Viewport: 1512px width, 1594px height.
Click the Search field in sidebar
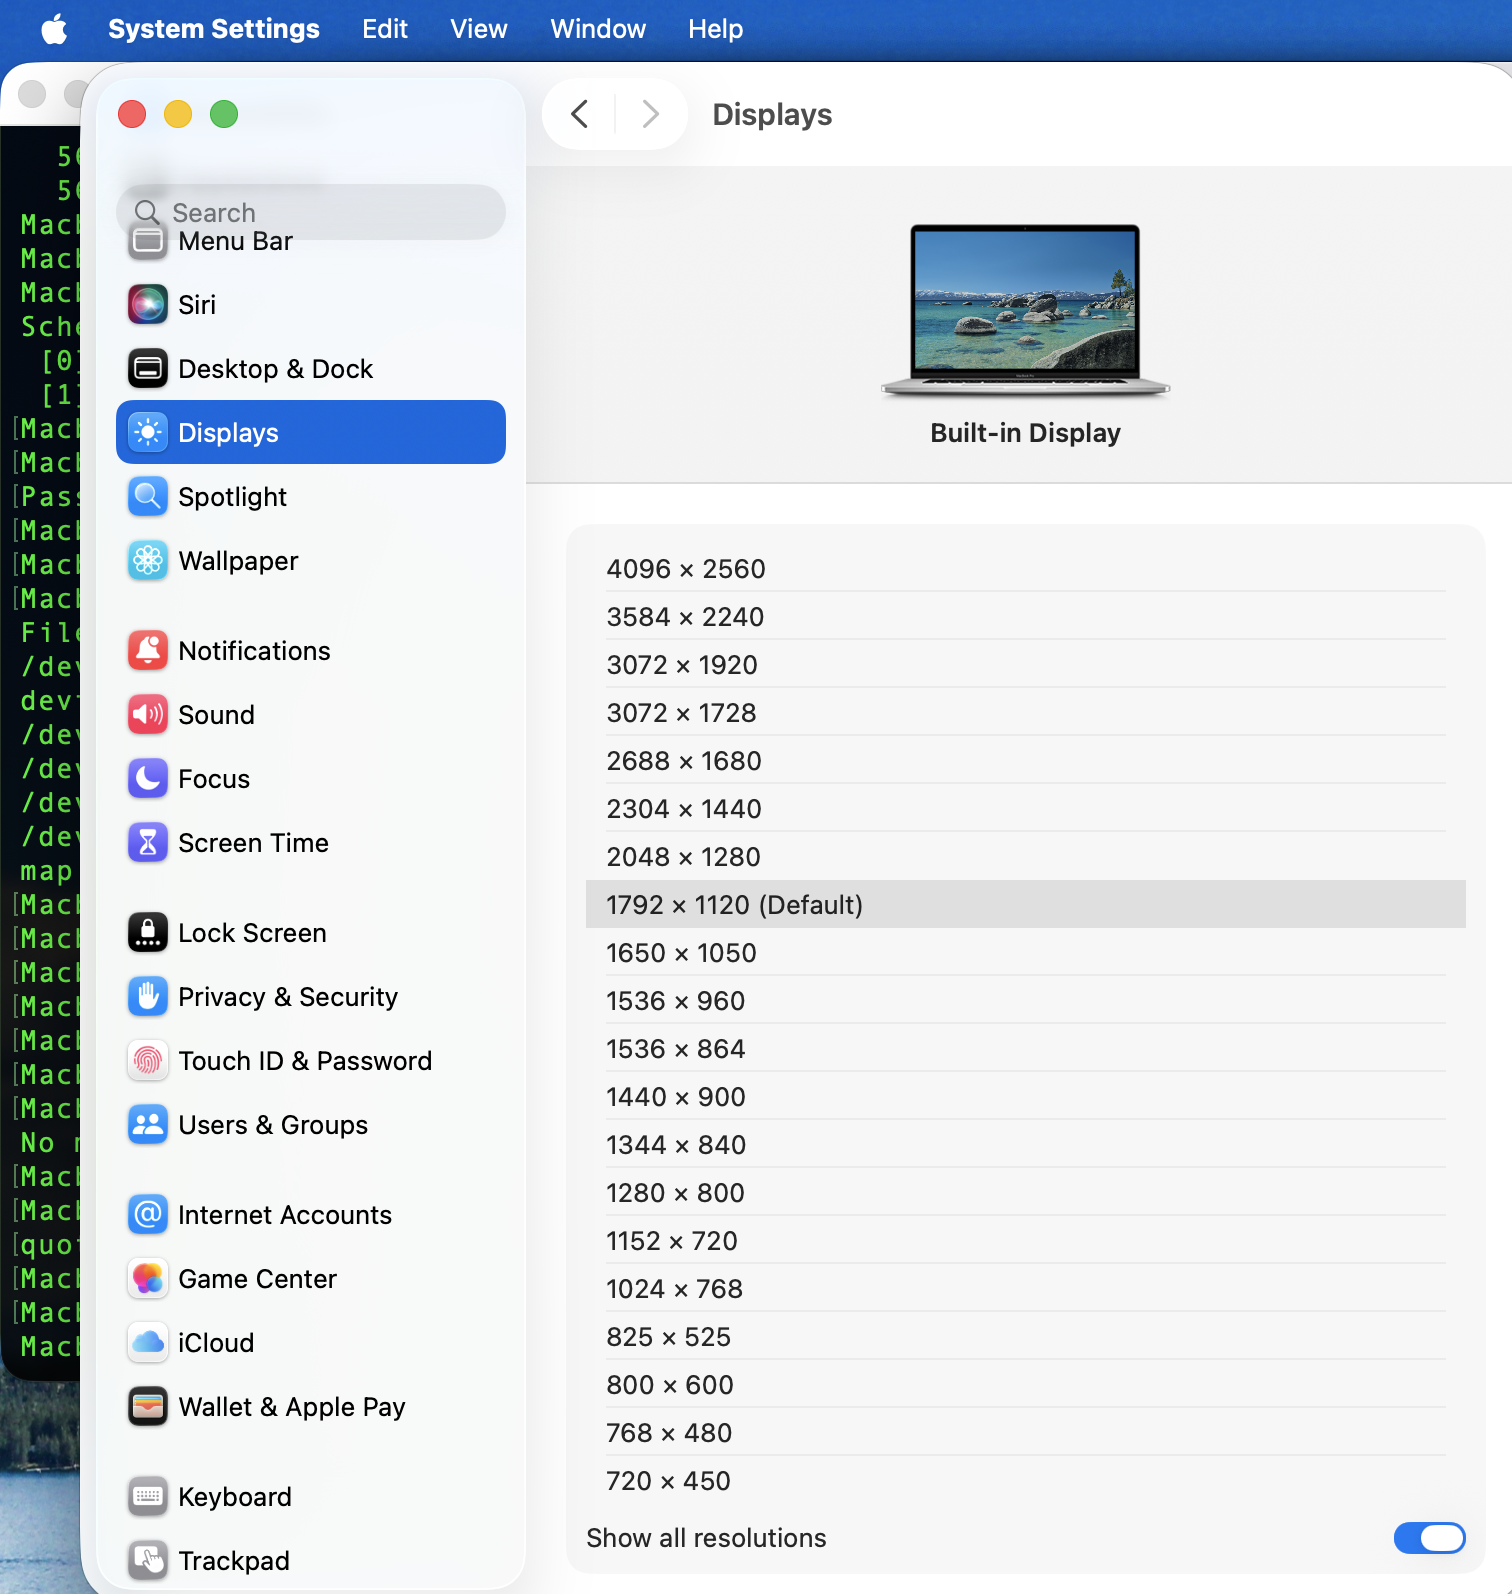click(311, 212)
